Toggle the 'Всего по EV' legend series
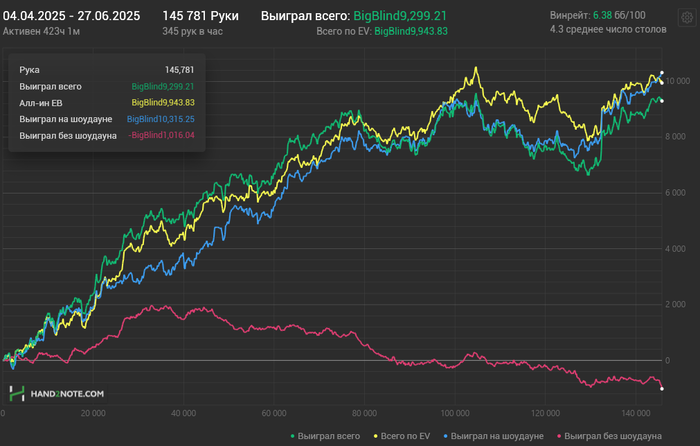This screenshot has height=446, width=700. (x=402, y=436)
